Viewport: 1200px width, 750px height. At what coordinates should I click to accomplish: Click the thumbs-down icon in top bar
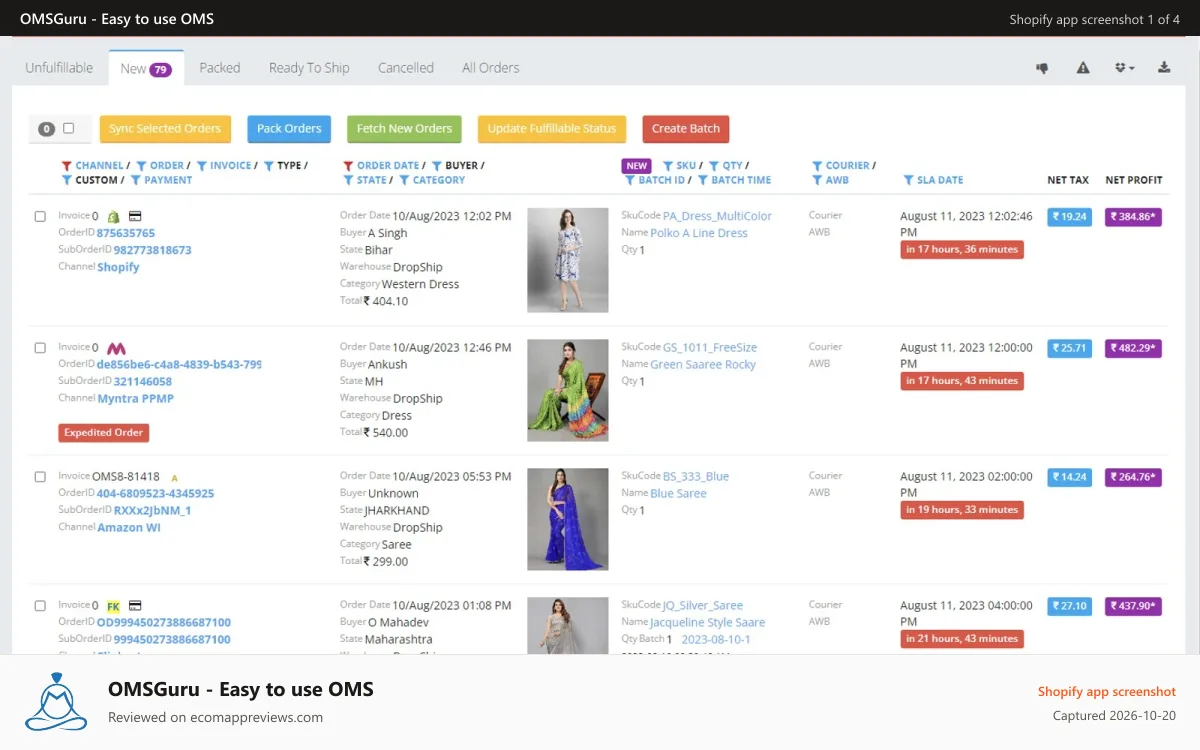point(1042,68)
